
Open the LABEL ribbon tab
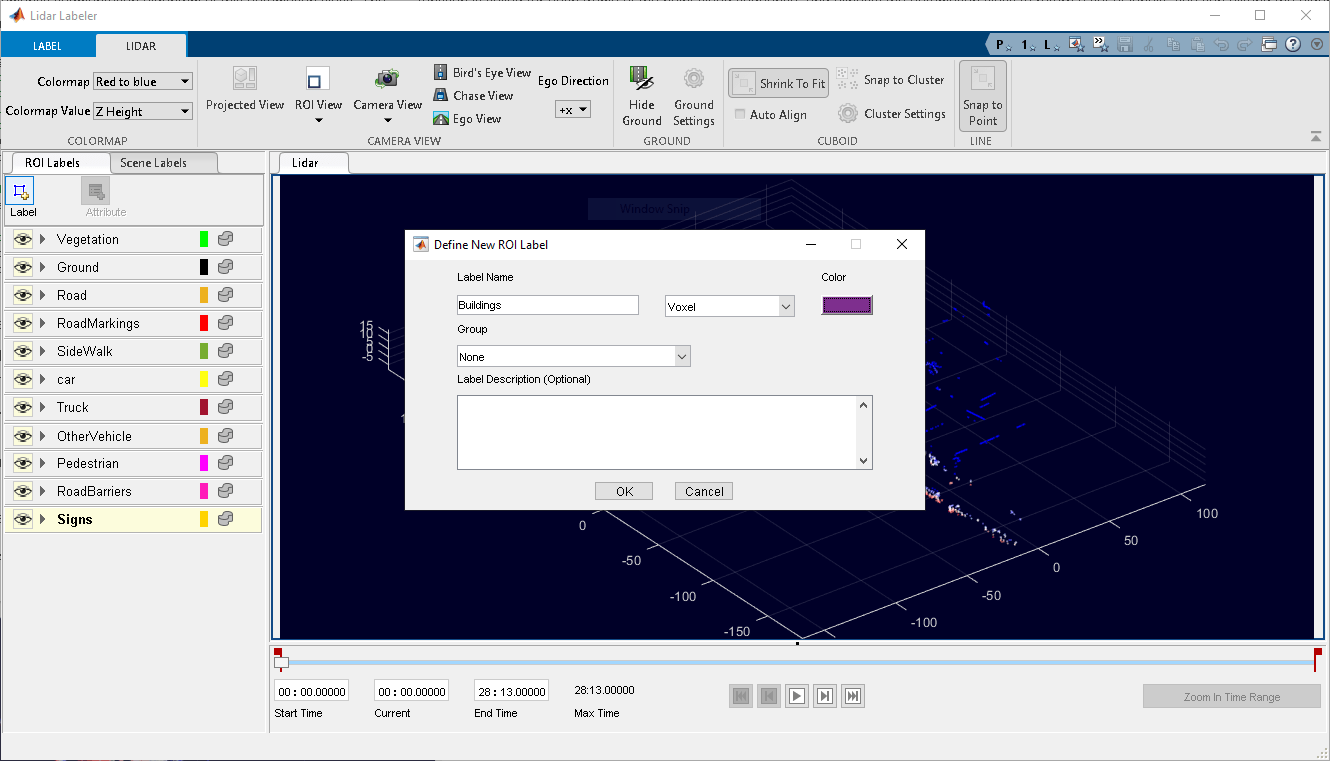47,46
